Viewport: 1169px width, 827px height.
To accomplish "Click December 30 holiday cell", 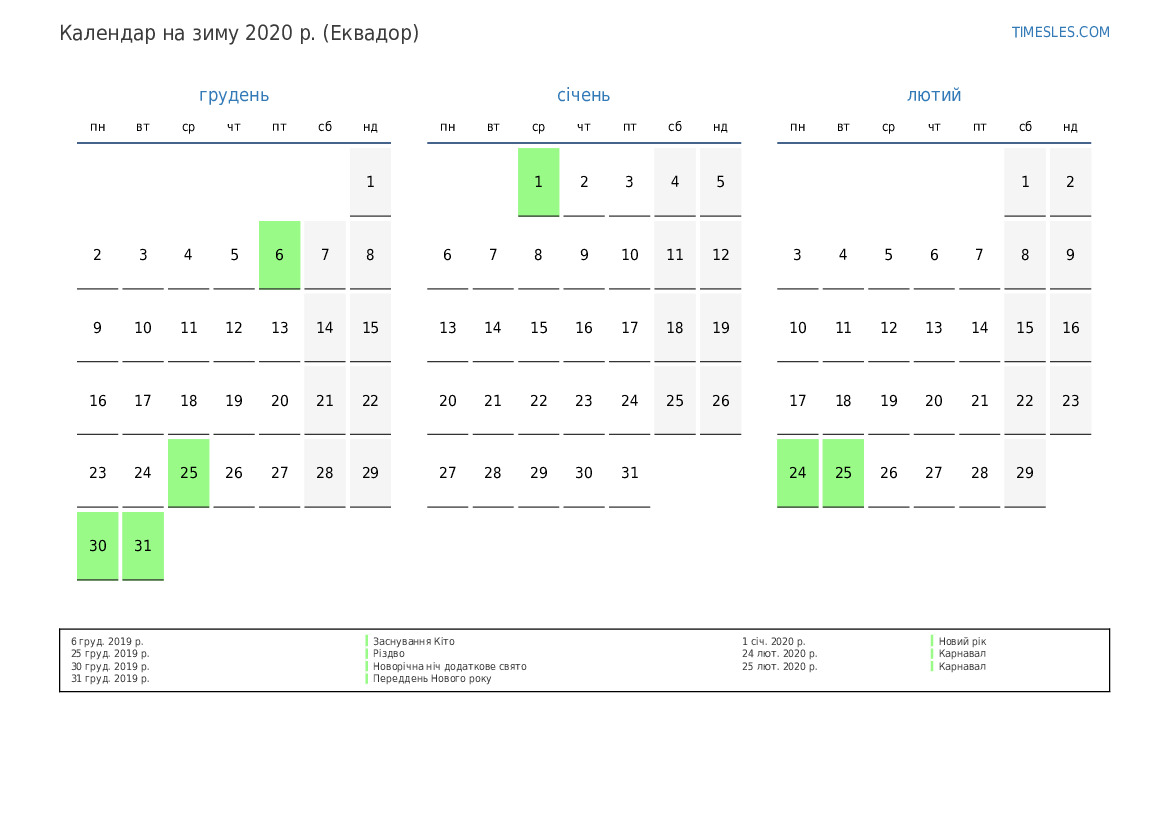I will coord(98,546).
